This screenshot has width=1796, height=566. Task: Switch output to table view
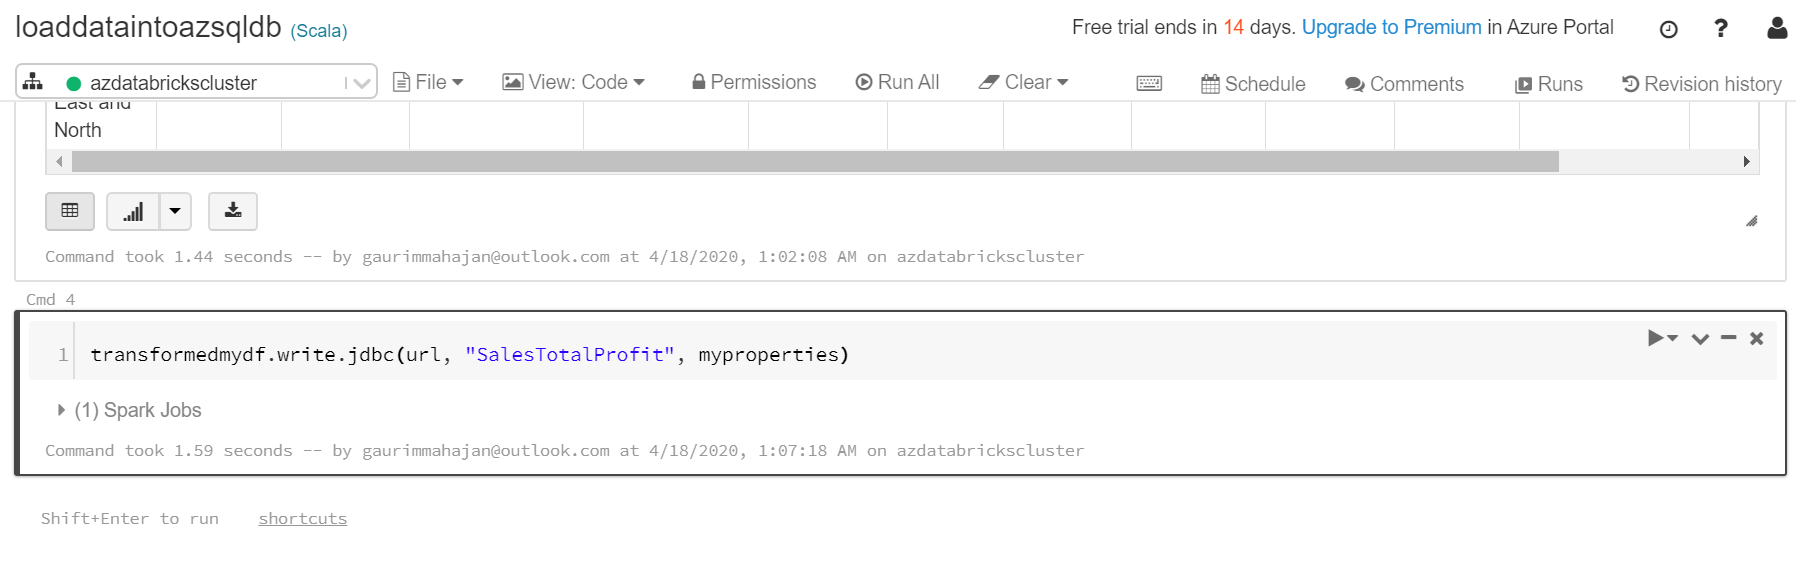(x=70, y=211)
